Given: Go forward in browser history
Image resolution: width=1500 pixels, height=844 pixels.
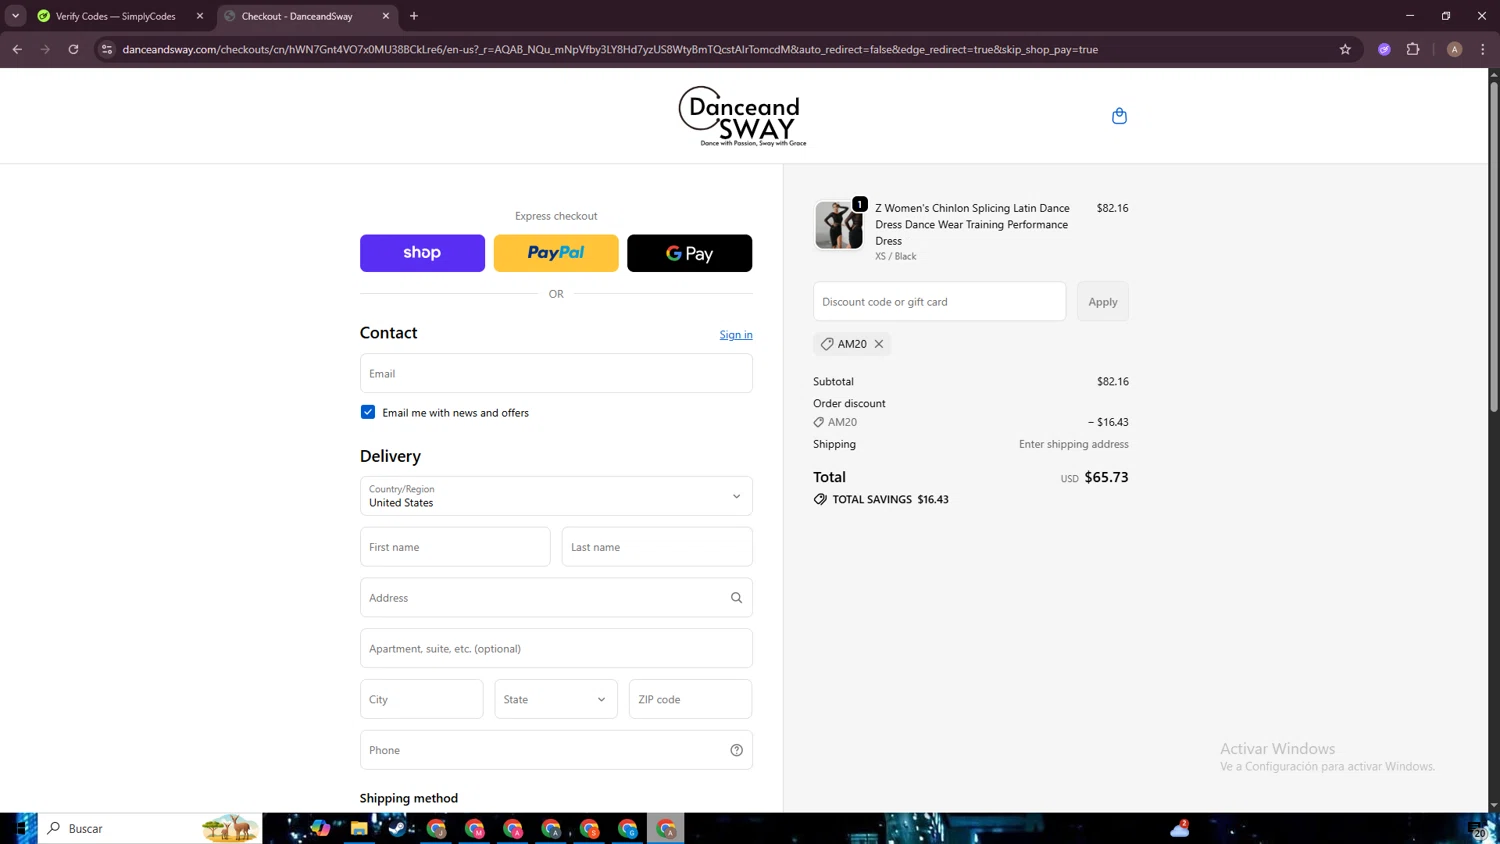Looking at the screenshot, I should [x=45, y=49].
